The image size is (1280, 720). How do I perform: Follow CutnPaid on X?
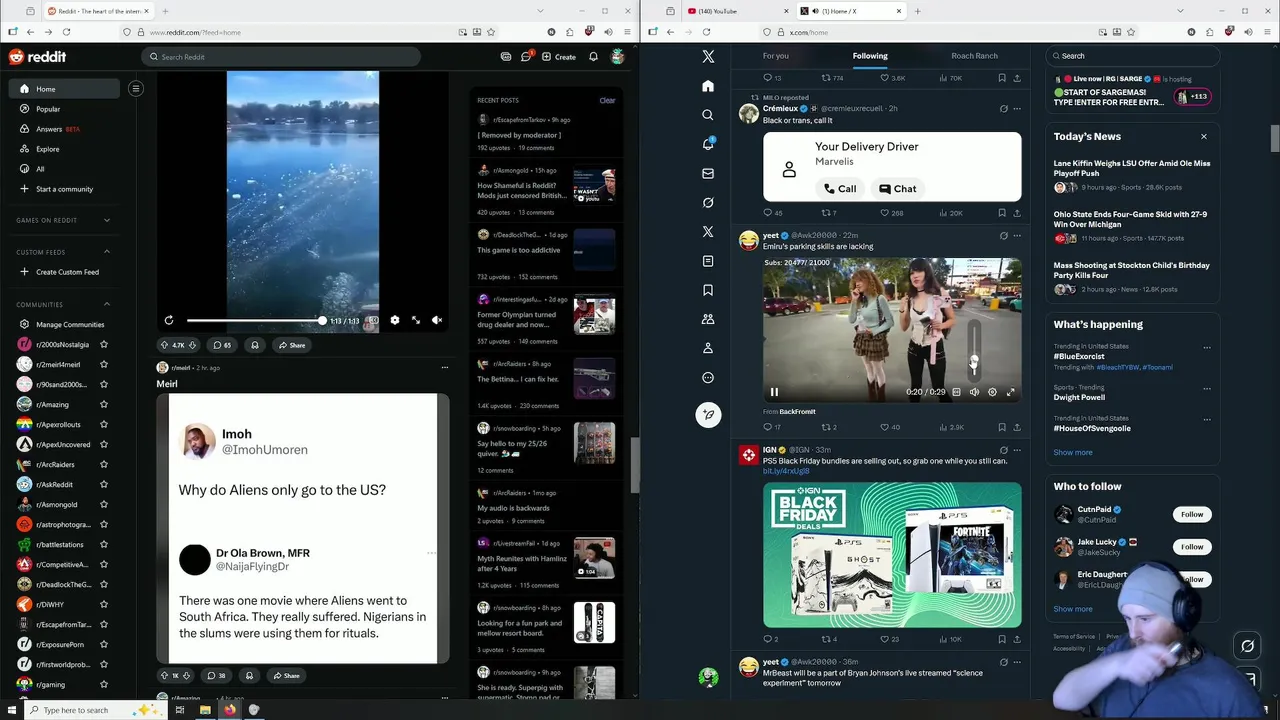tap(1192, 514)
